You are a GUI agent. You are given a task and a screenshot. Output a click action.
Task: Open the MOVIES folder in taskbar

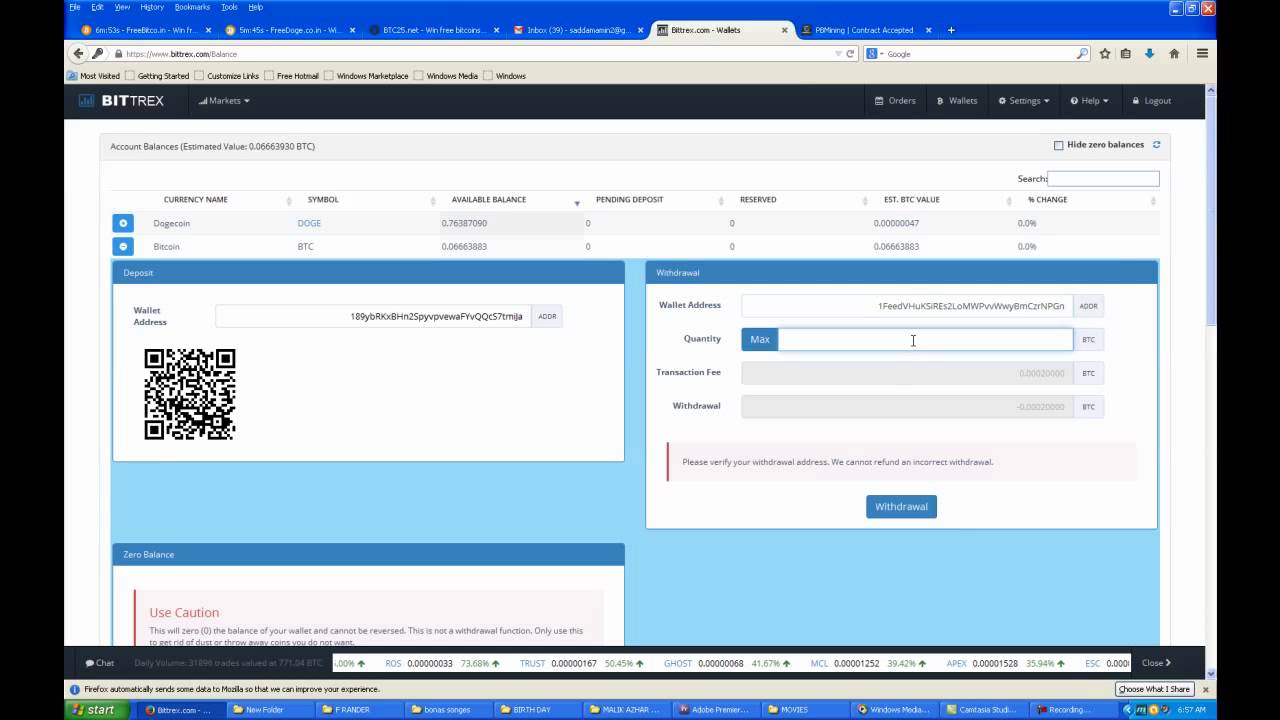[x=803, y=710]
